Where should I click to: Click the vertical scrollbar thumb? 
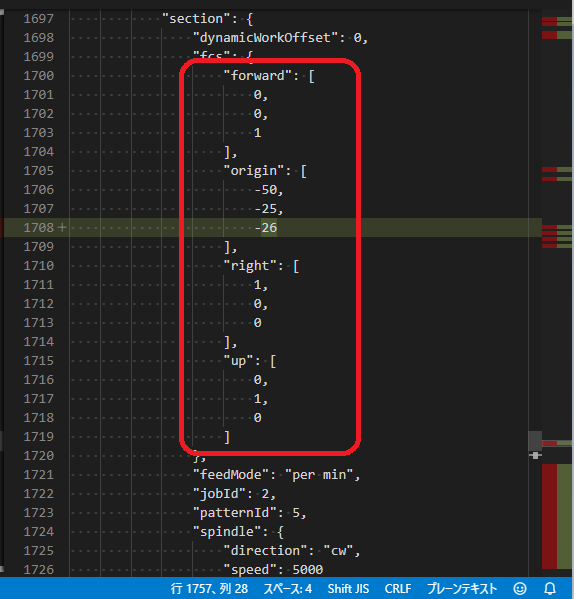535,441
